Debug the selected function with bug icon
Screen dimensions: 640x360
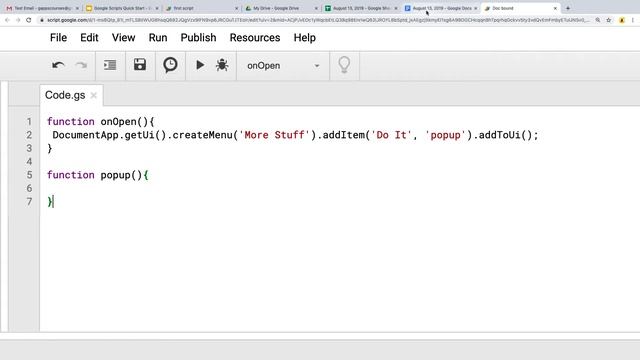tap(222, 65)
